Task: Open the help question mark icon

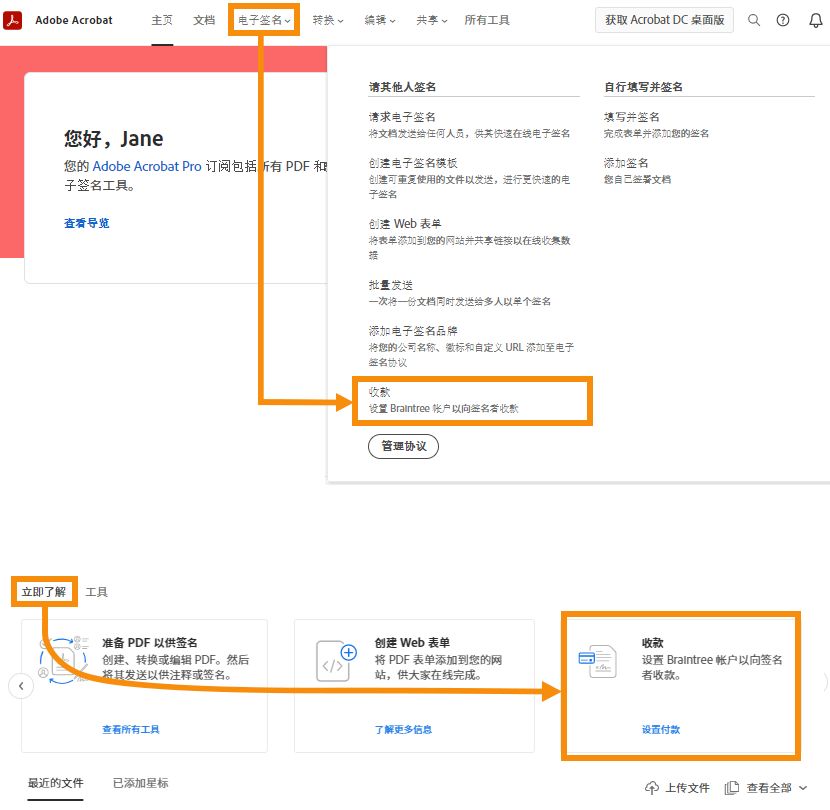Action: 783,20
